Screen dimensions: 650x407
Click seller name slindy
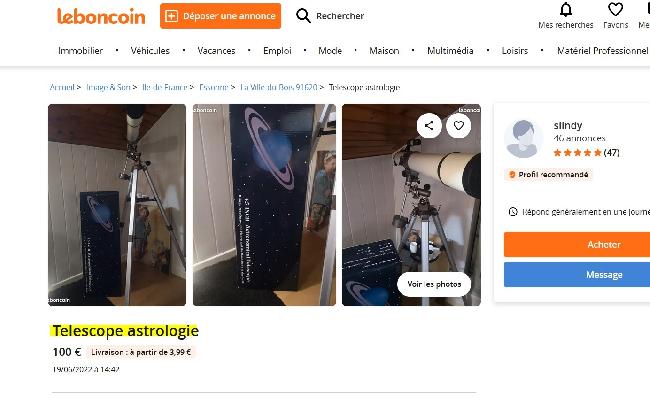coord(567,125)
